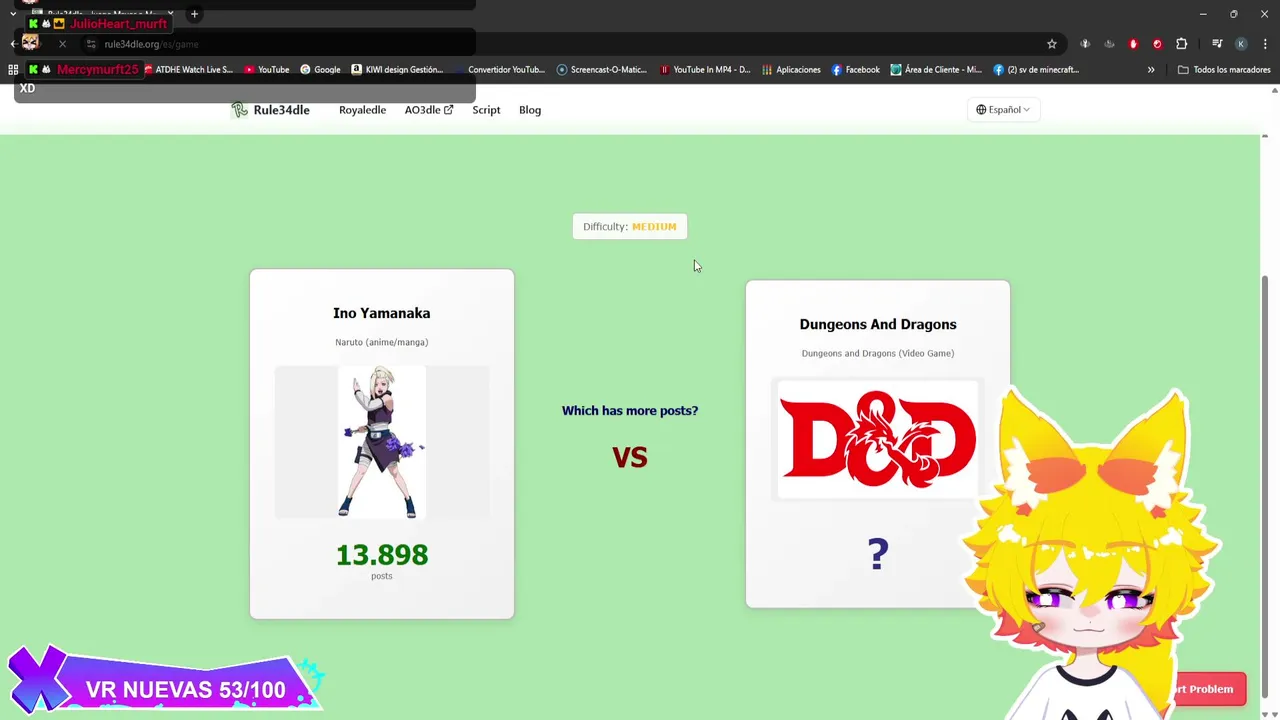1280x720 pixels.
Task: Click the Difficulty: MEDIUM badge
Action: pyautogui.click(x=630, y=227)
